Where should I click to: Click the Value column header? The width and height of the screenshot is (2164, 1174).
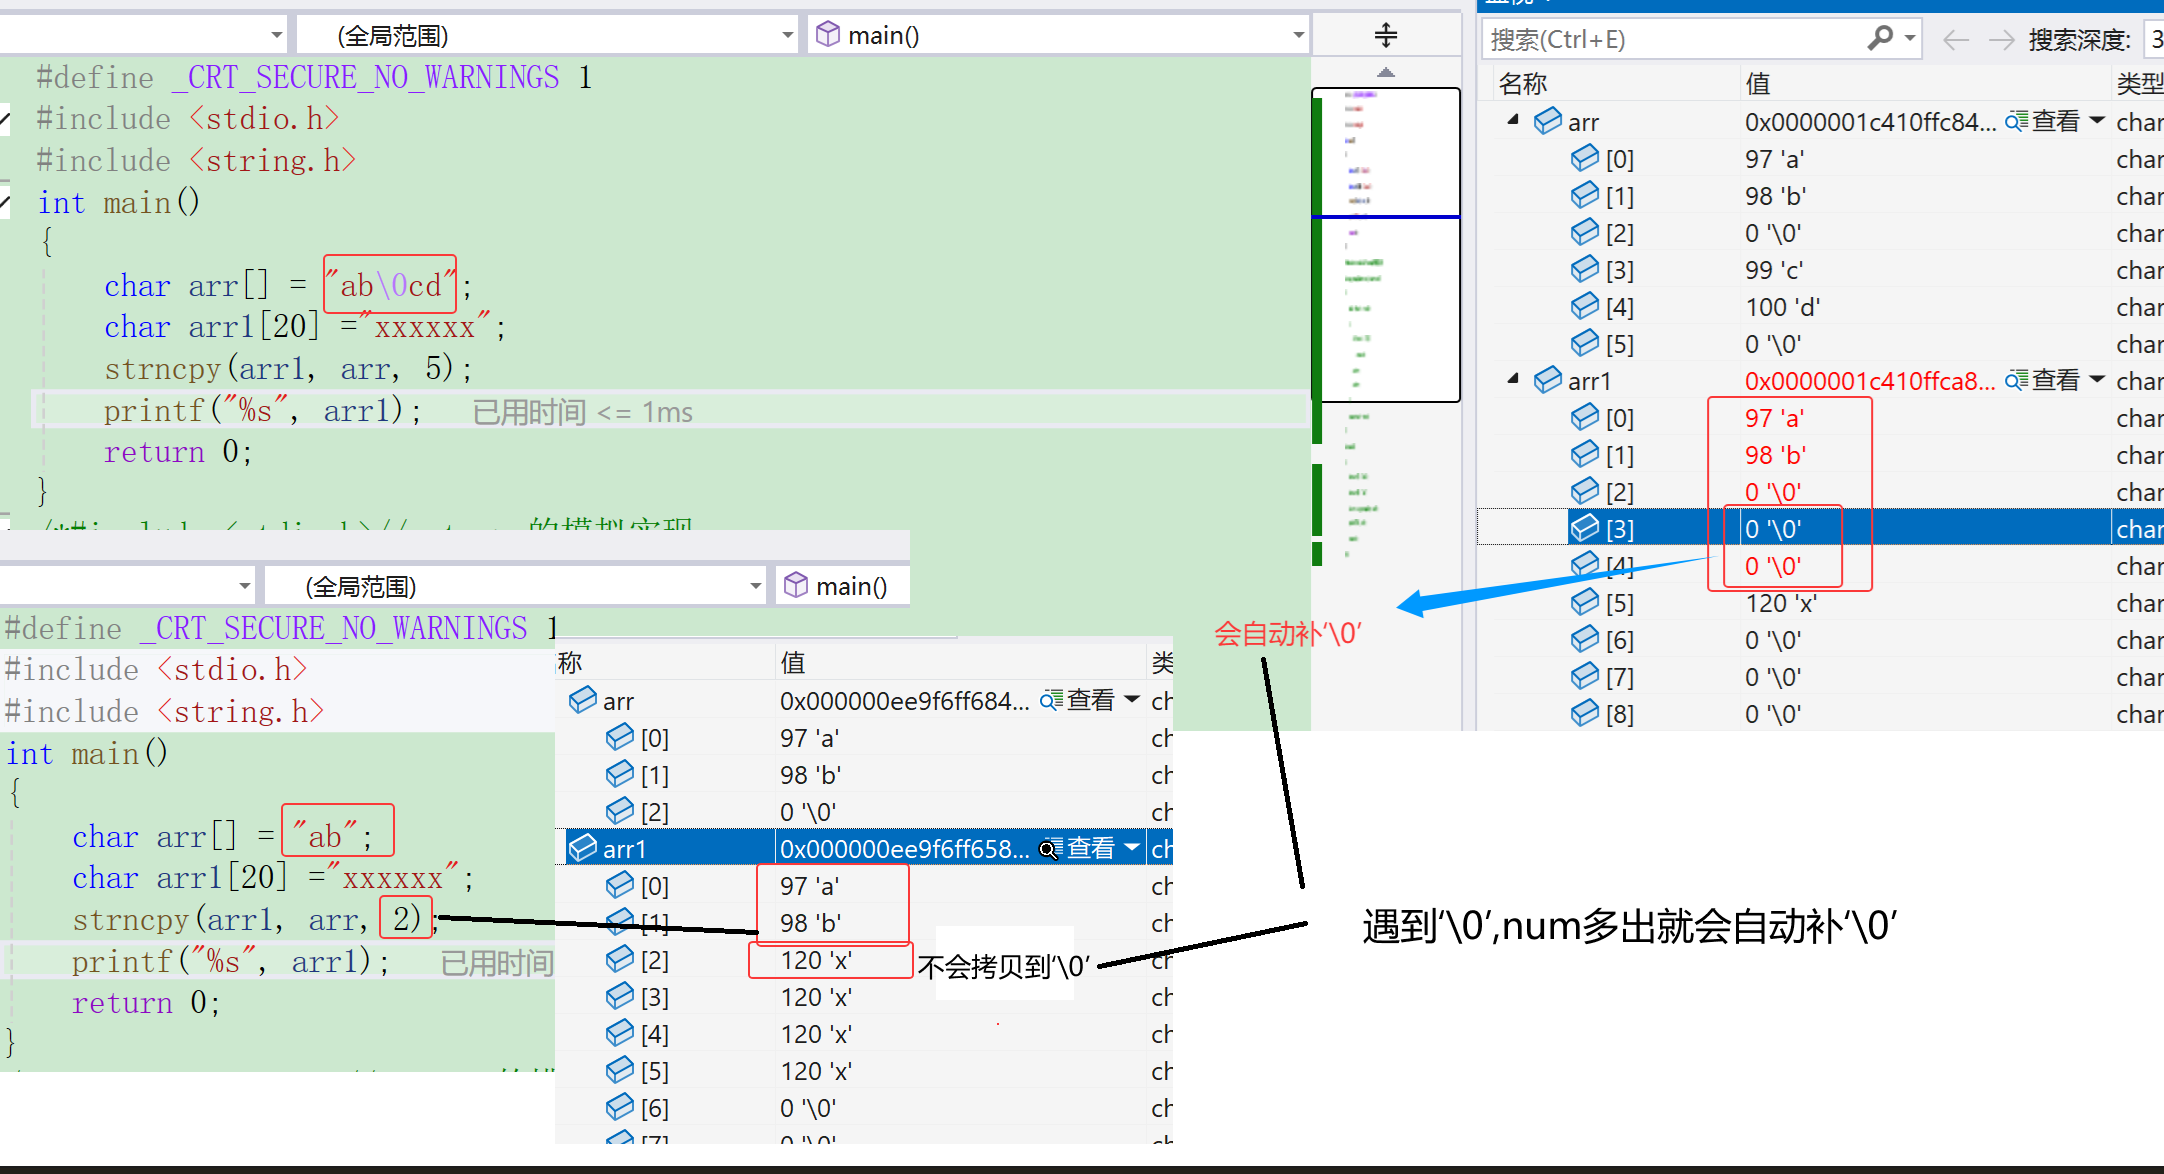point(1757,84)
